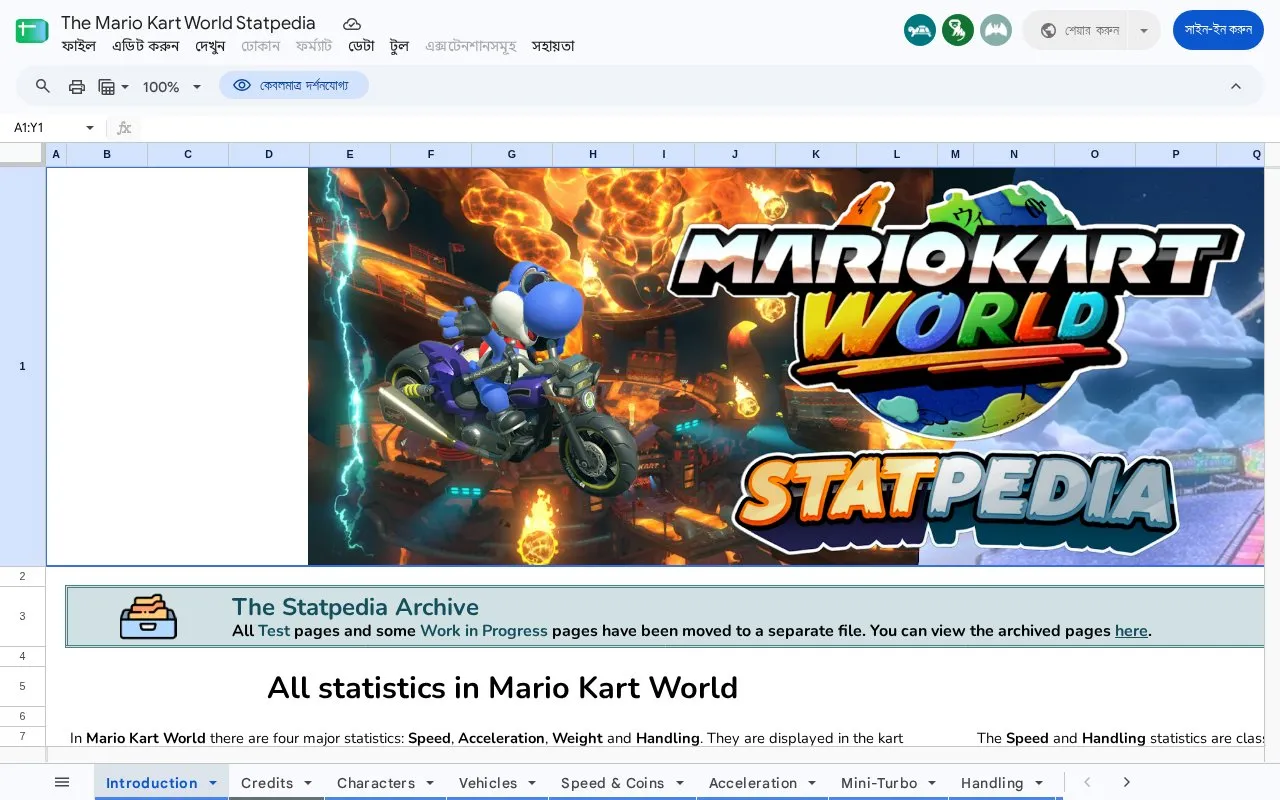Select row header 5
The height and width of the screenshot is (800, 1280).
pos(22,687)
